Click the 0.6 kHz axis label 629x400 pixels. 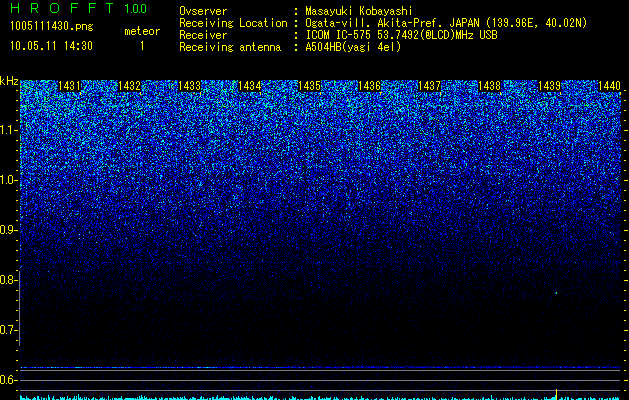coord(9,380)
